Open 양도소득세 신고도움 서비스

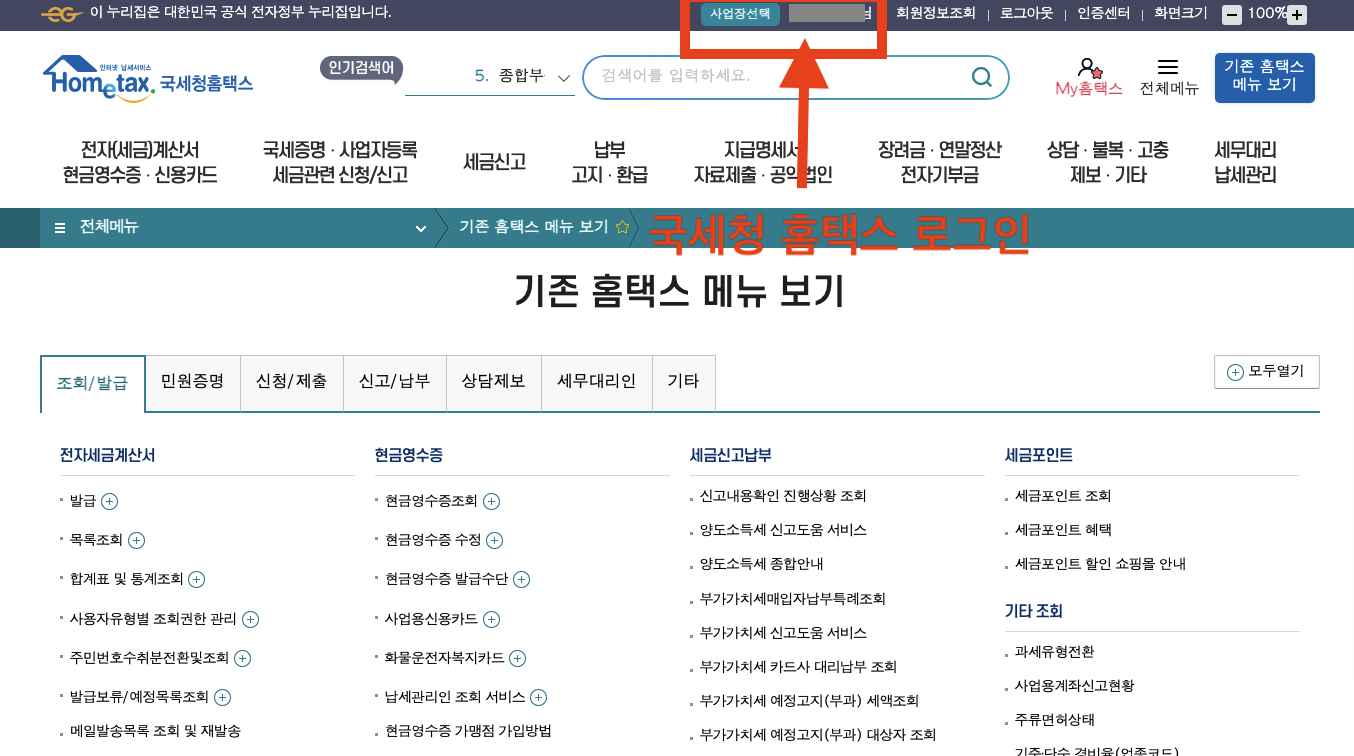click(783, 530)
